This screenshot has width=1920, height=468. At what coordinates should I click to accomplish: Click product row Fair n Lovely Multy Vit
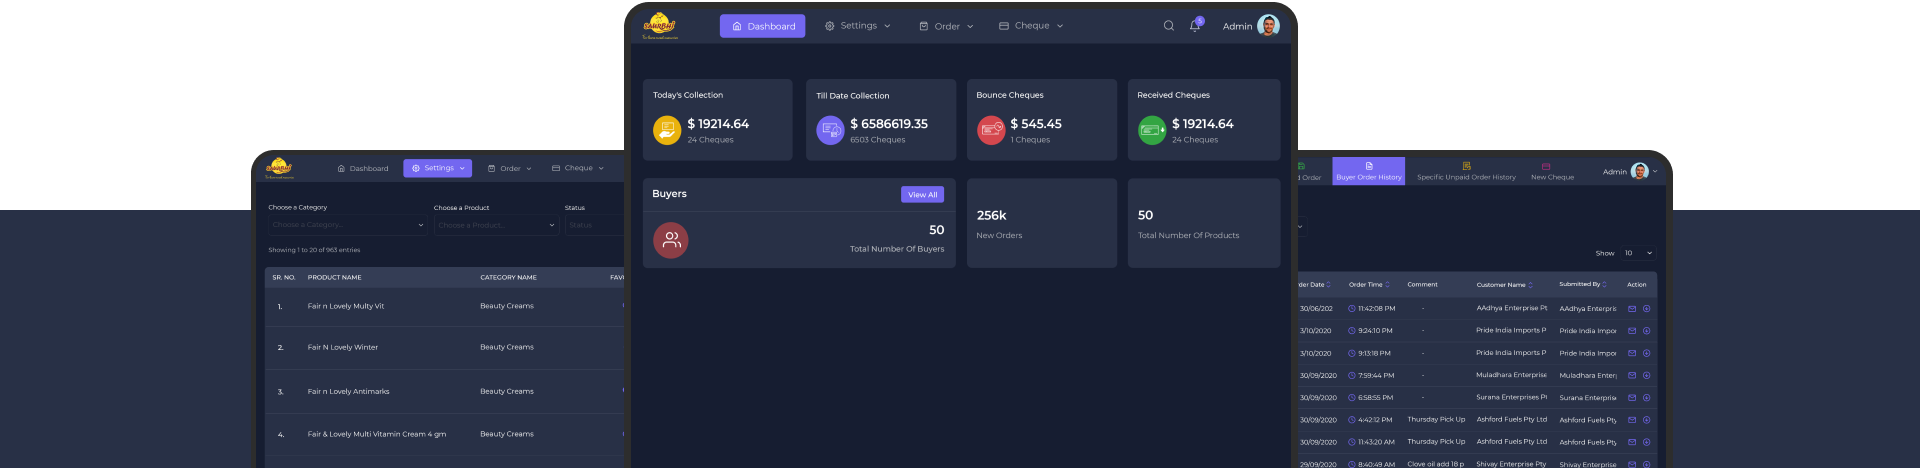click(445, 306)
